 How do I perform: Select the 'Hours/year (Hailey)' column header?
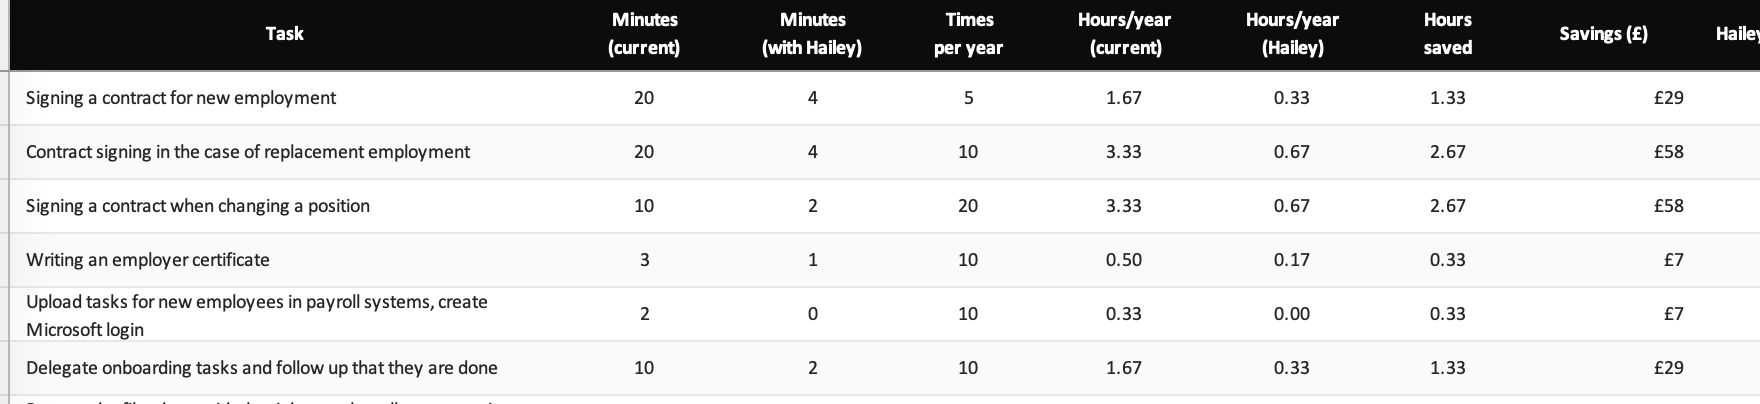point(1292,34)
